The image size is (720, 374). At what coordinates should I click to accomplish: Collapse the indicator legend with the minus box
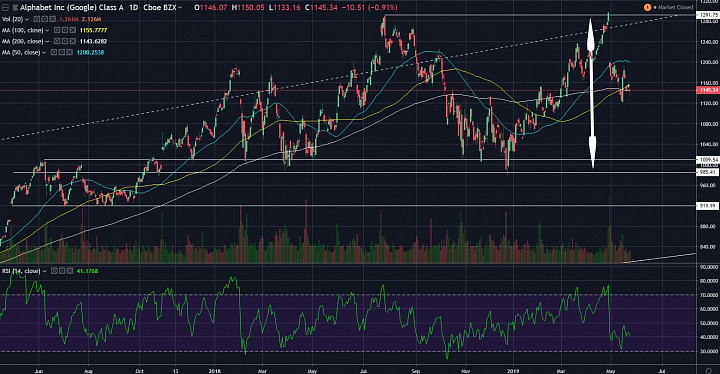[x=5, y=8]
